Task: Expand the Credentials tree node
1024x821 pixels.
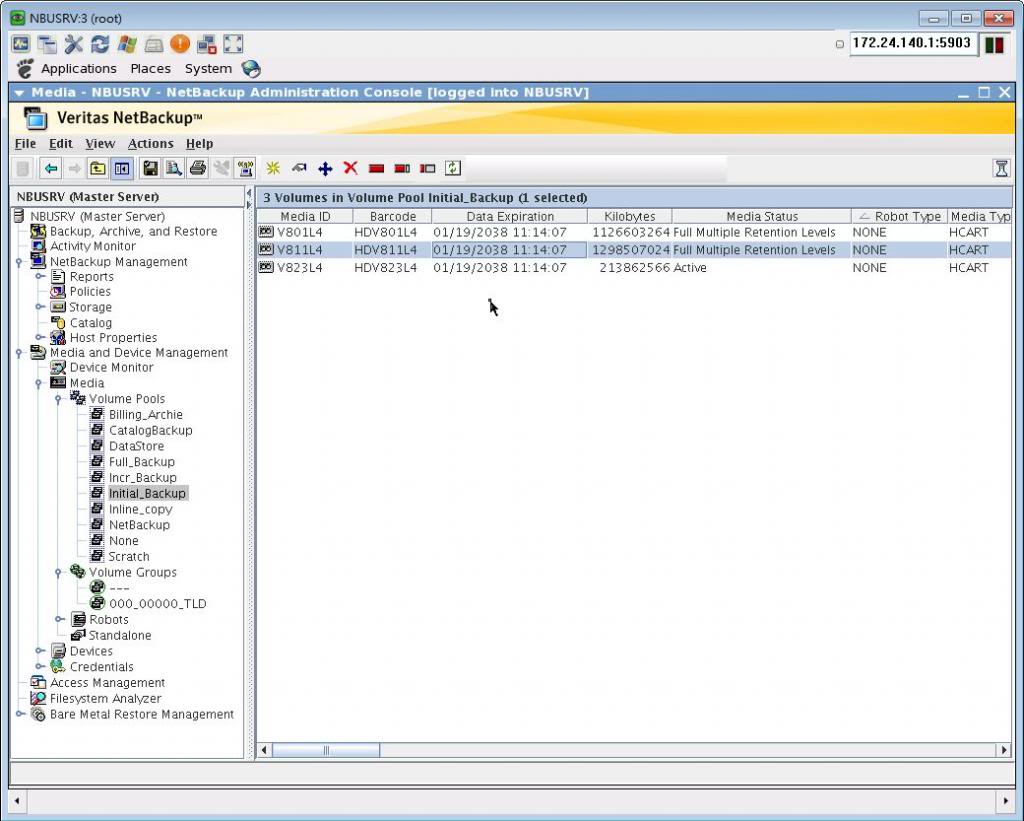Action: coord(40,666)
